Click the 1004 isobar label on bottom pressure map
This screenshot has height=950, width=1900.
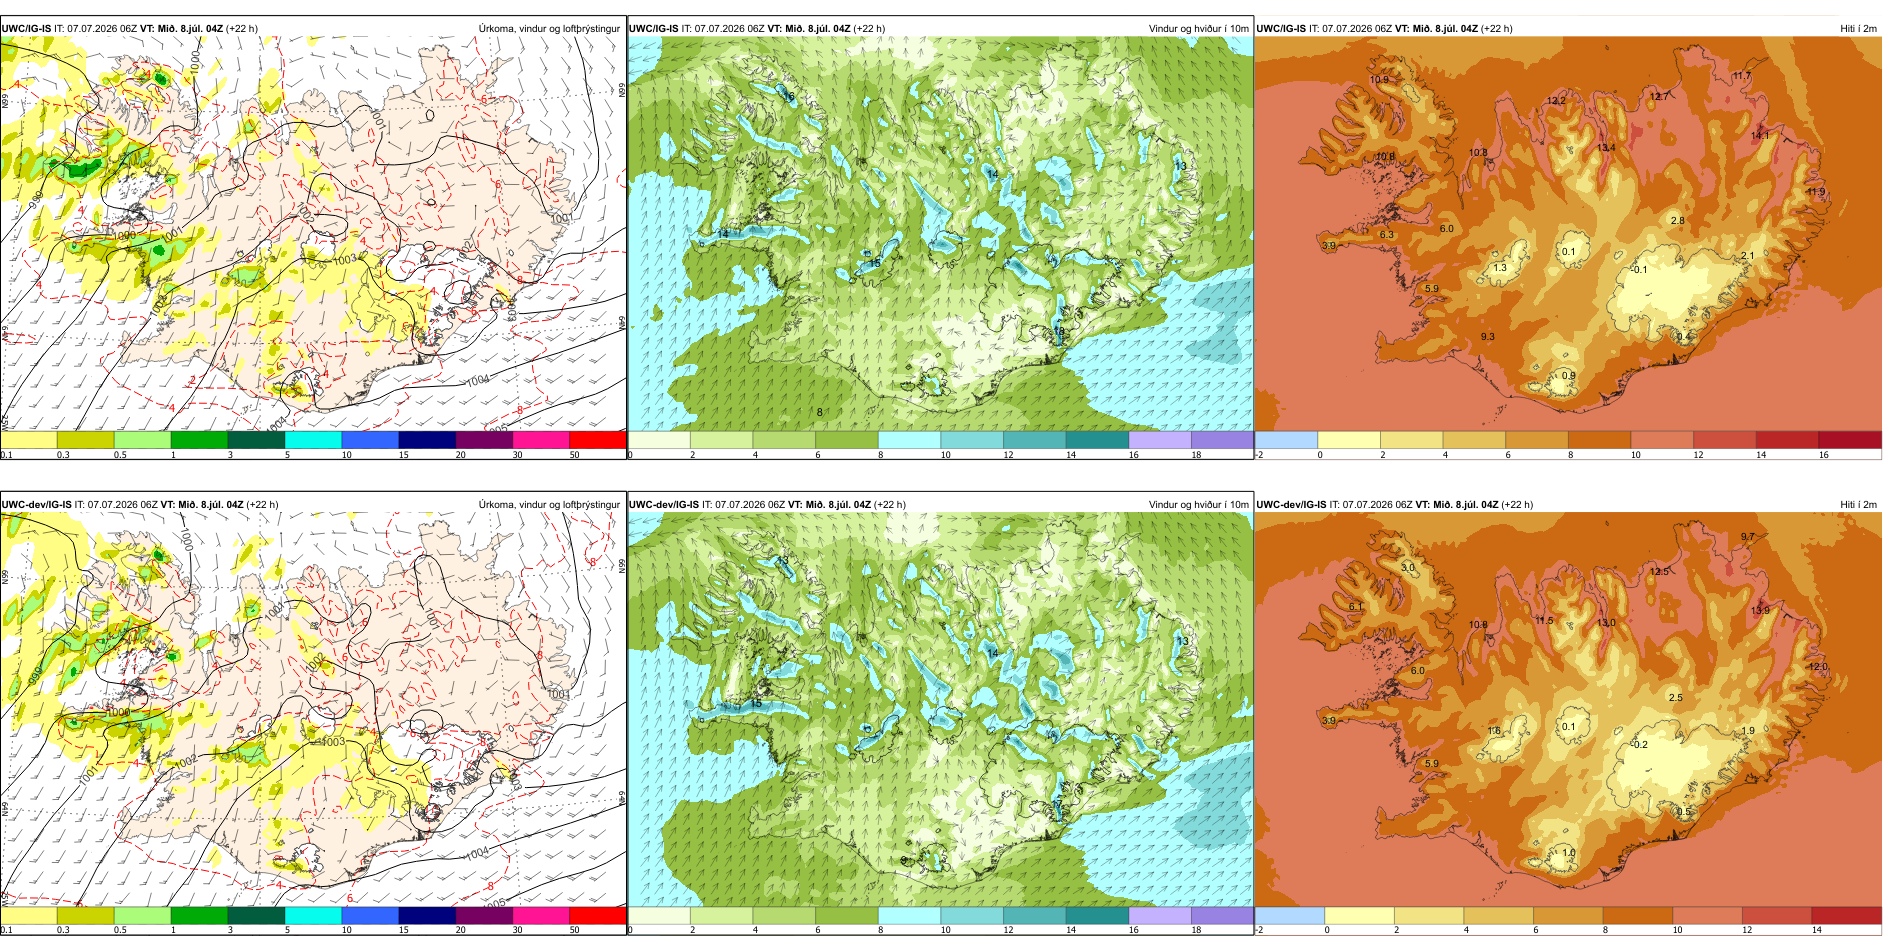477,853
